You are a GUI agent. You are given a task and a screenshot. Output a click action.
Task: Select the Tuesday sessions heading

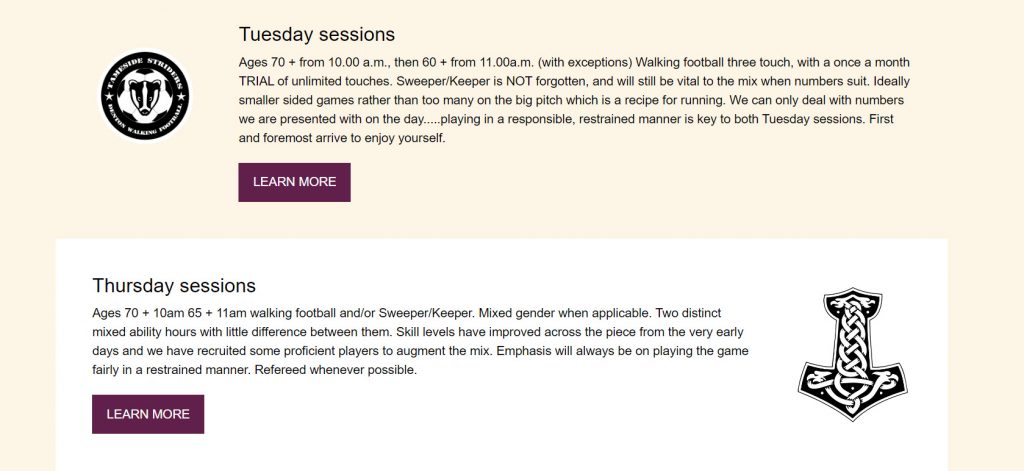coord(317,34)
